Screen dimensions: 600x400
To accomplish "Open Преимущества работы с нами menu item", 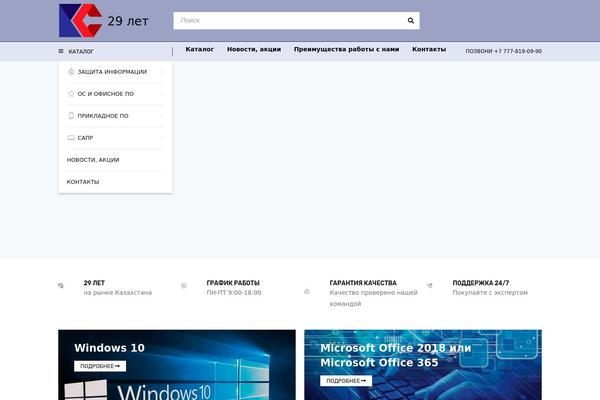I will pyautogui.click(x=346, y=49).
